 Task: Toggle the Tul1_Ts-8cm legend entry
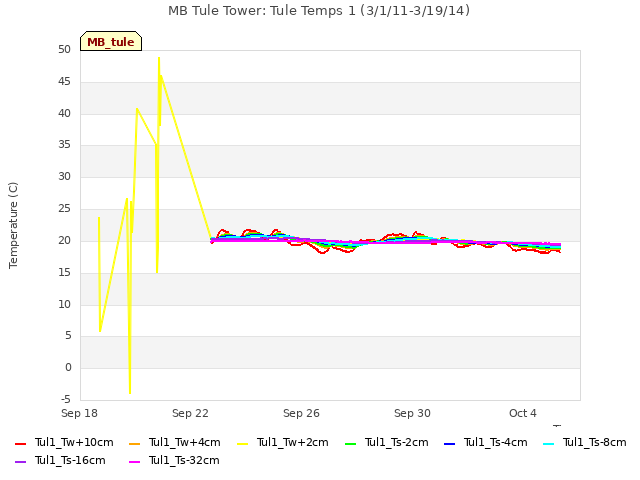tap(584, 442)
